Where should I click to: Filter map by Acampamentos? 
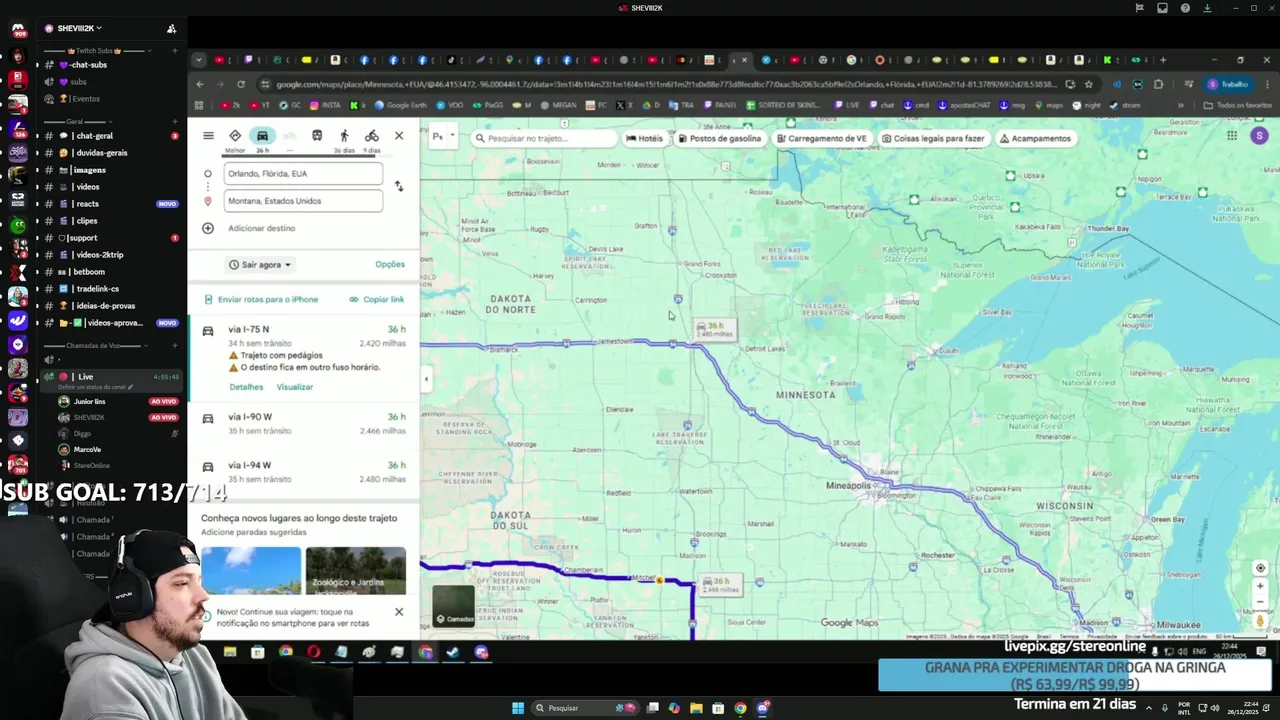(x=1036, y=138)
